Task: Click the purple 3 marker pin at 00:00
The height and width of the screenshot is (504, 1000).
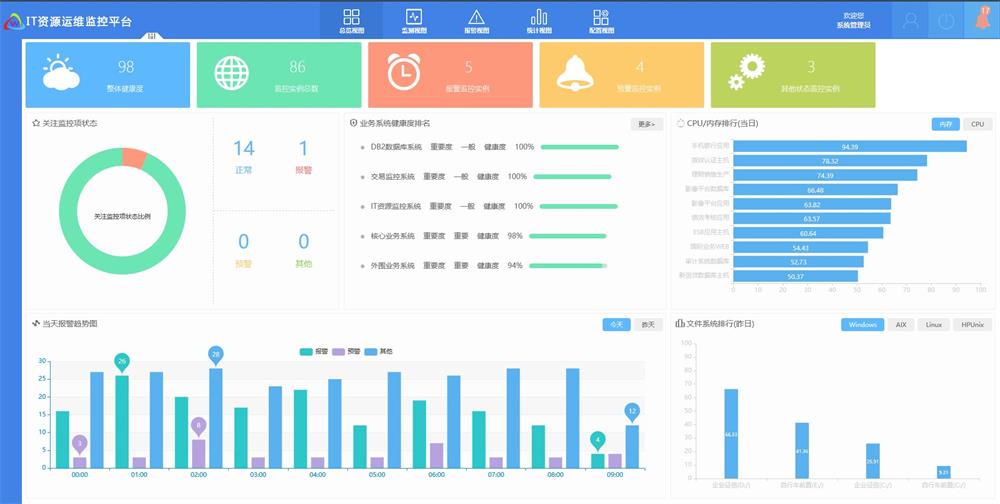Action: click(80, 444)
